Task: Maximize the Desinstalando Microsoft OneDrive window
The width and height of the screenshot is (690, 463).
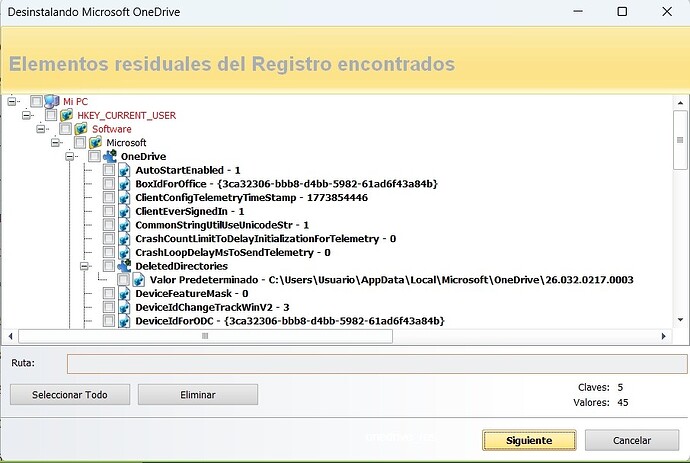Action: (622, 12)
